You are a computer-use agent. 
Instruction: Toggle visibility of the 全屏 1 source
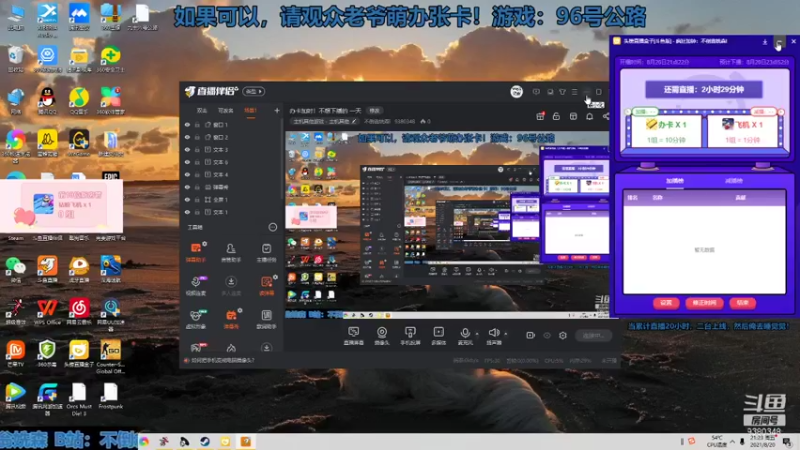point(187,199)
